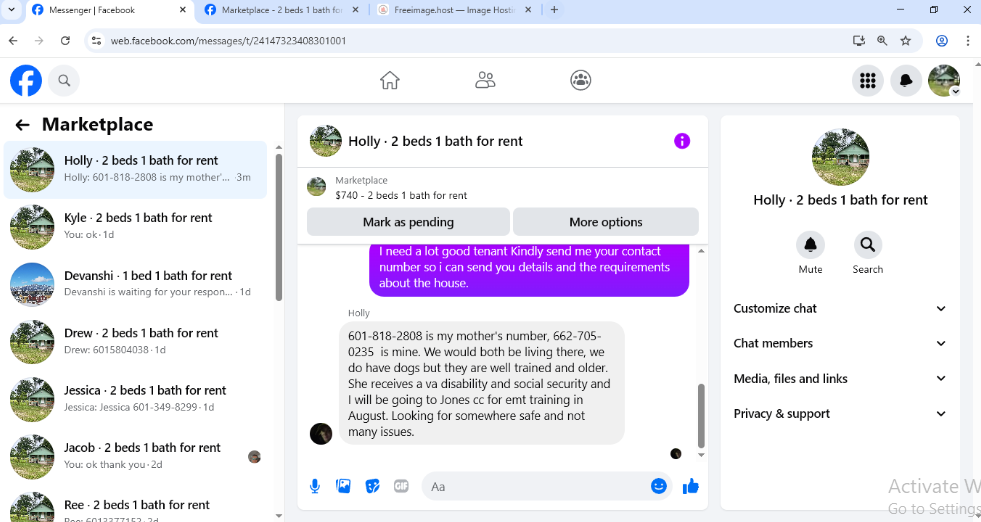Viewport: 981px width, 522px height.
Task: Open Chrome three-dot menu
Action: [x=968, y=41]
